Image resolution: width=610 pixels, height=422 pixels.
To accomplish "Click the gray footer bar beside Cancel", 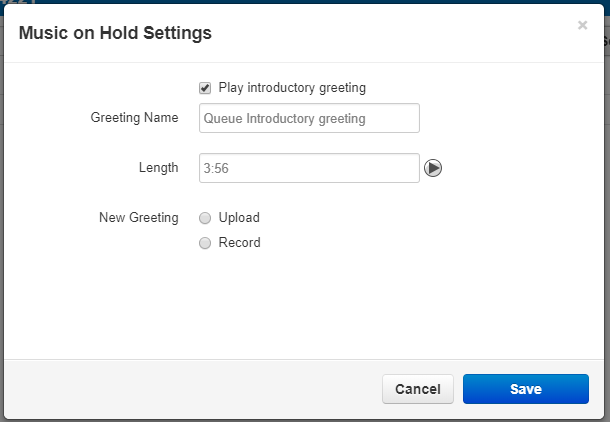I will pyautogui.click(x=193, y=389).
